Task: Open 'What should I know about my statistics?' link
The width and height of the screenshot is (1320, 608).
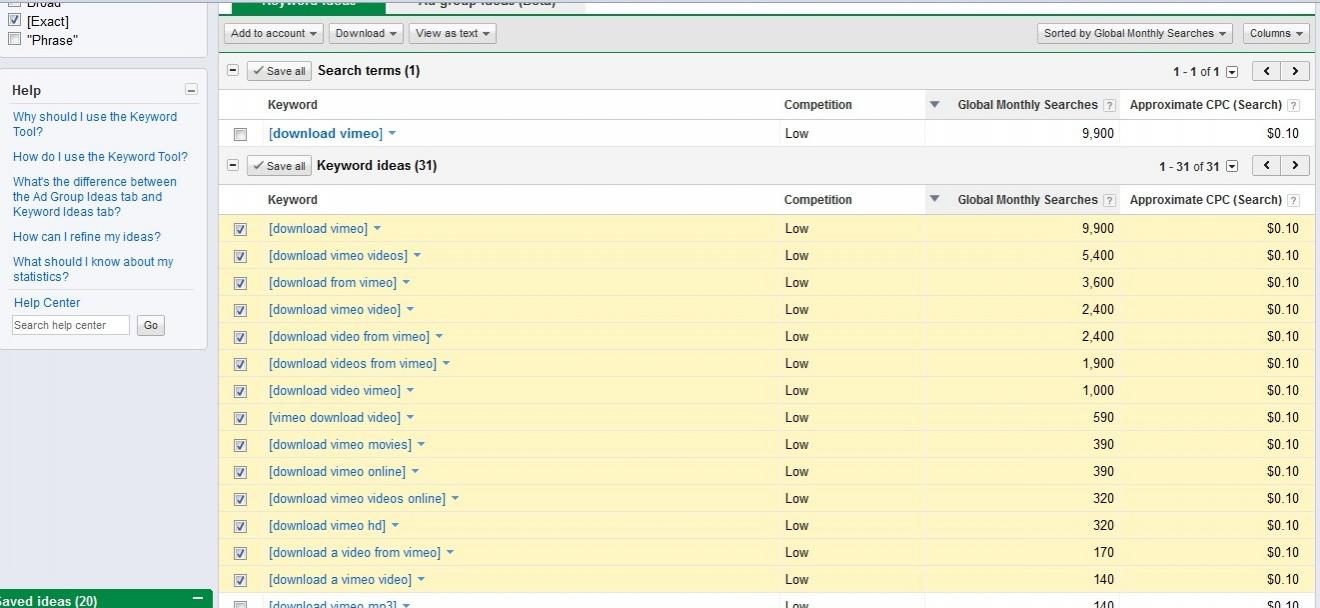Action: coord(93,269)
